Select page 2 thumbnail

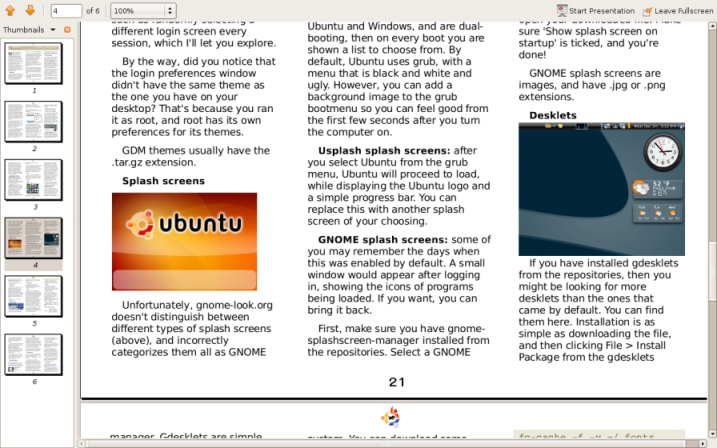pos(33,121)
